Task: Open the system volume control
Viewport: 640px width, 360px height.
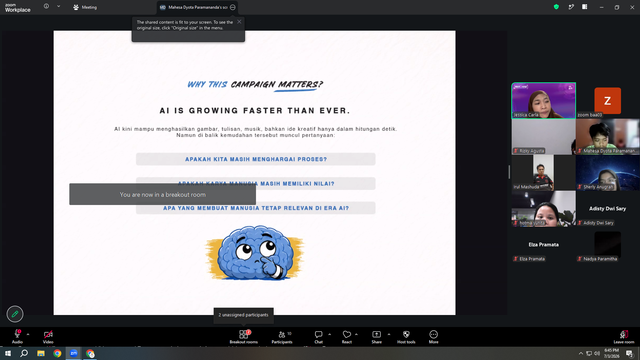Action: click(597, 353)
